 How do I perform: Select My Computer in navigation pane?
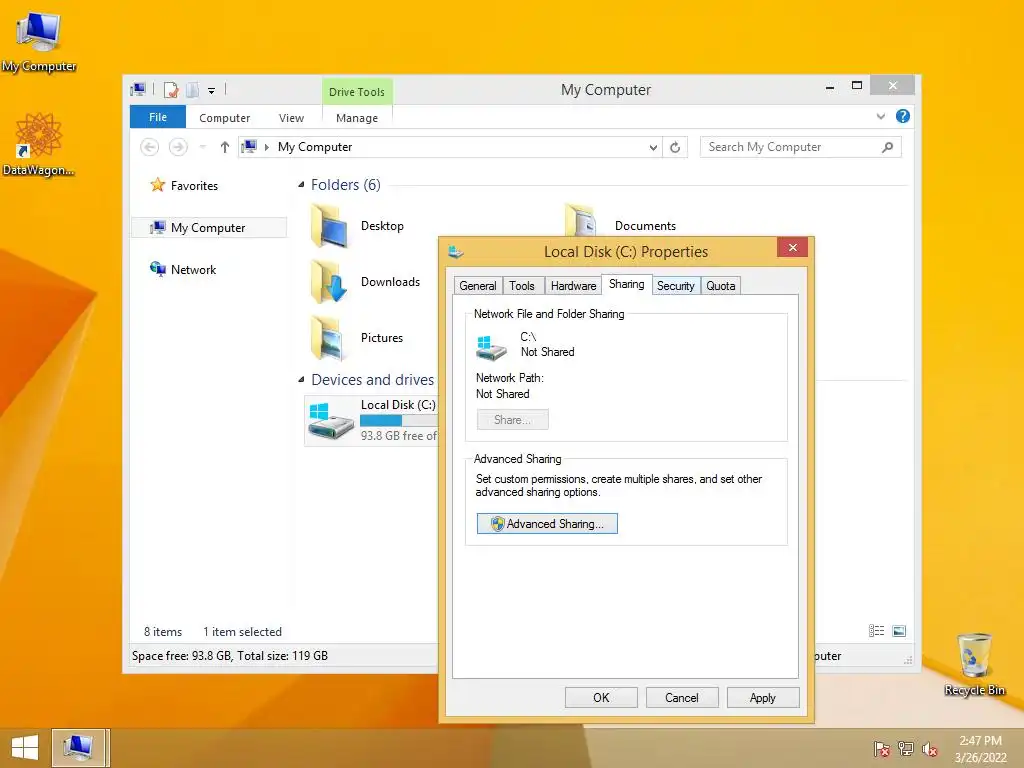point(208,227)
